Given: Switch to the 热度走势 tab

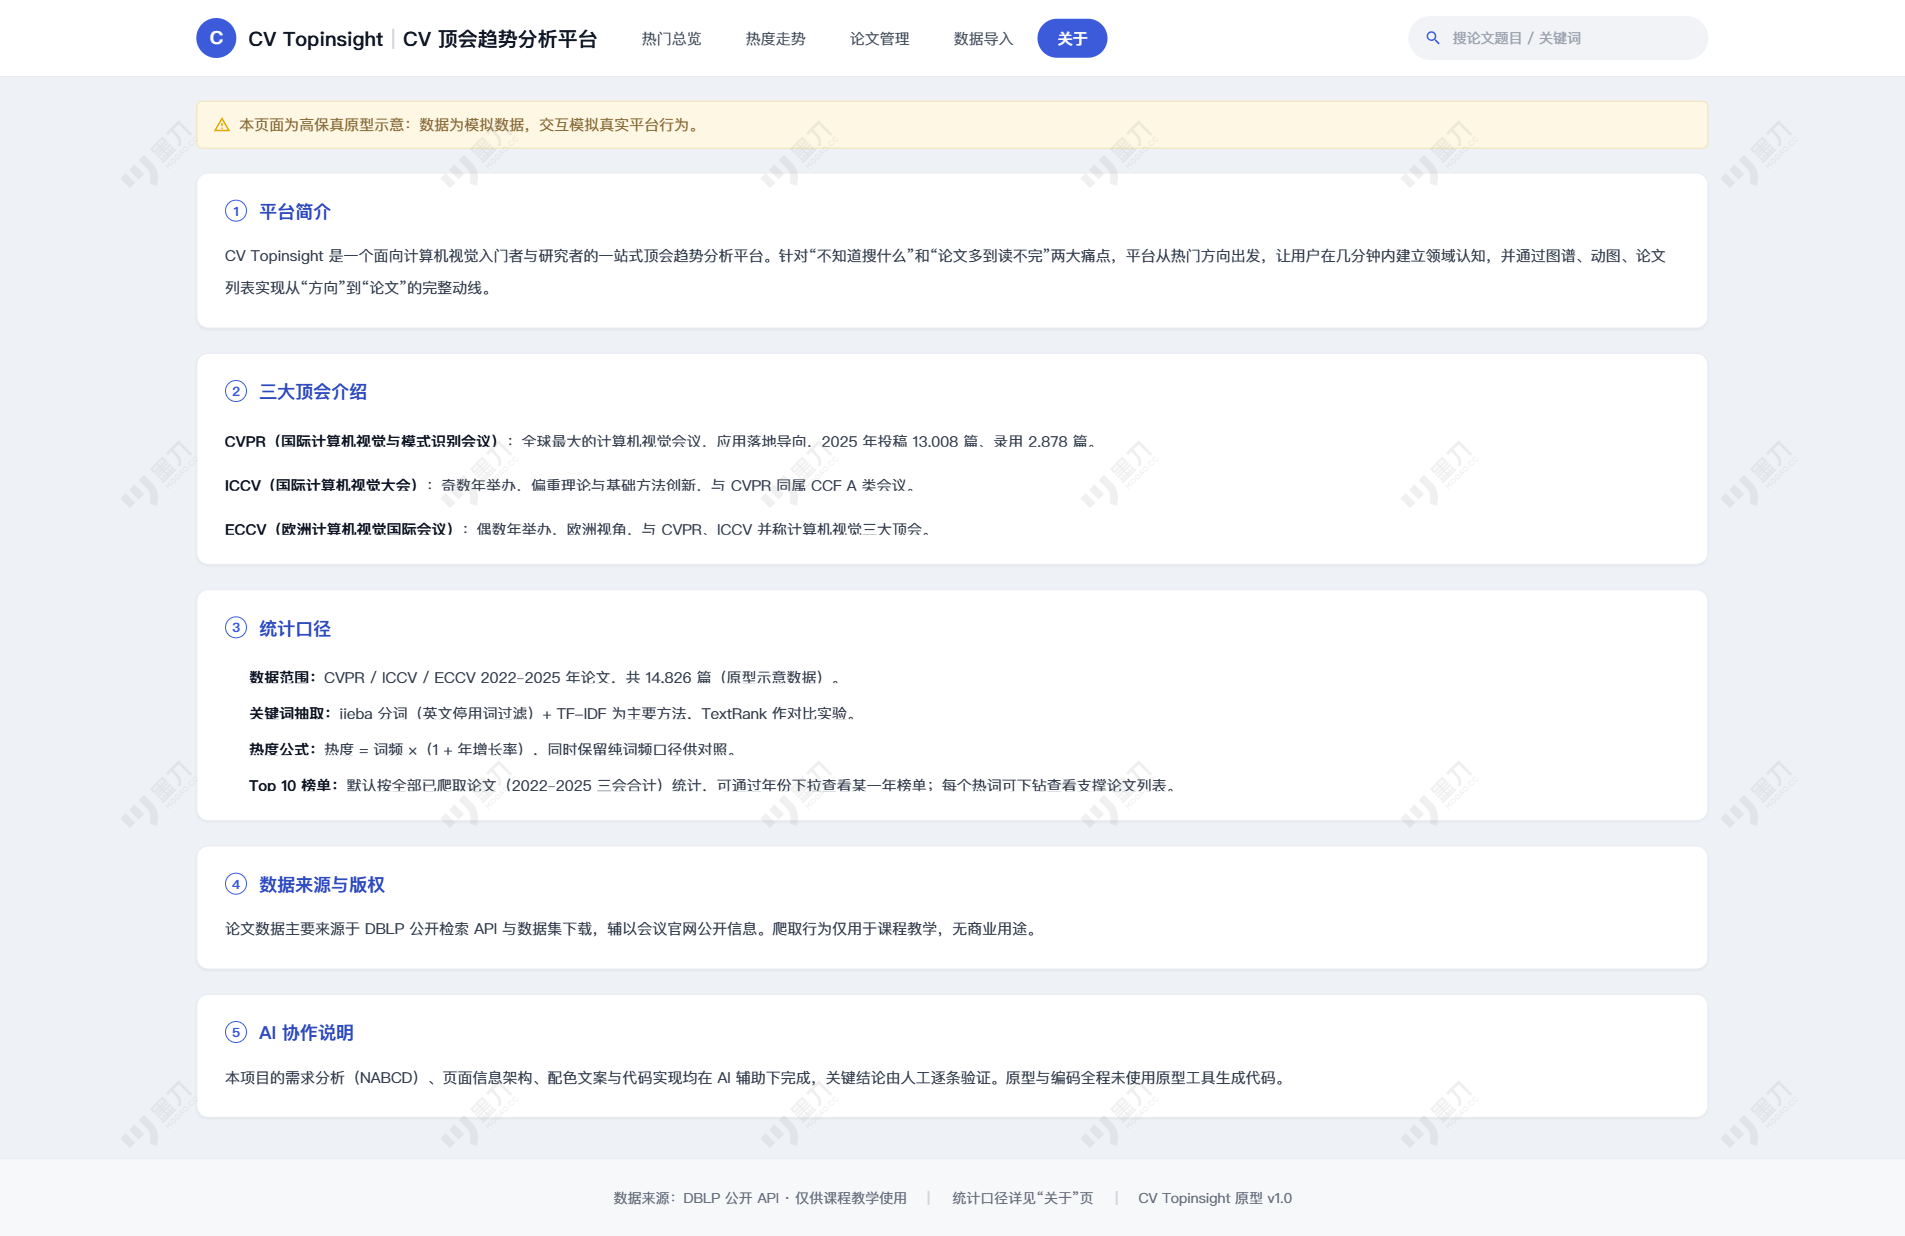Looking at the screenshot, I should click(775, 38).
